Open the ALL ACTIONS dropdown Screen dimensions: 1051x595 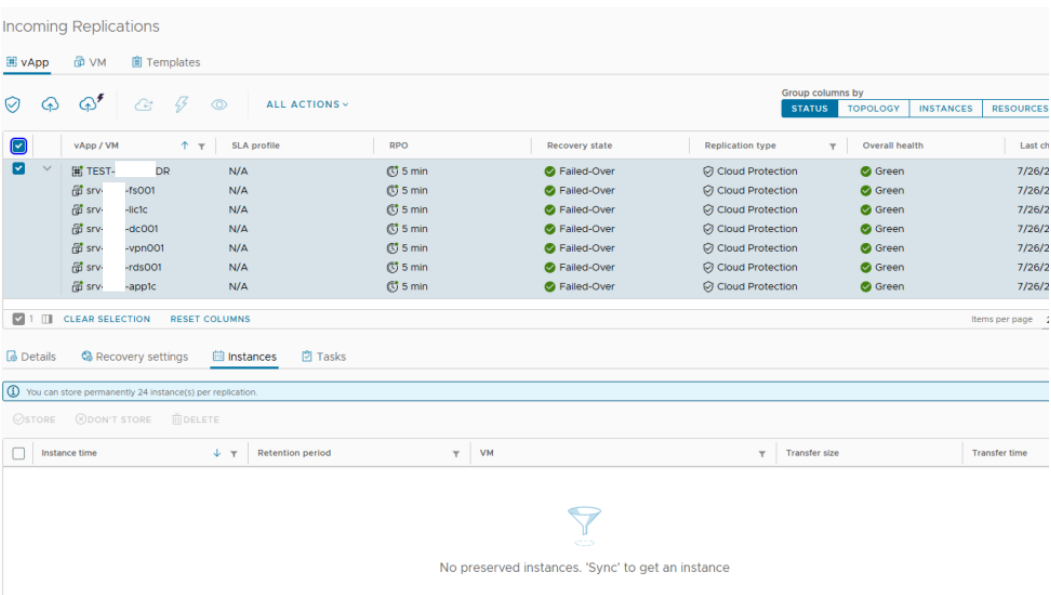pos(307,104)
